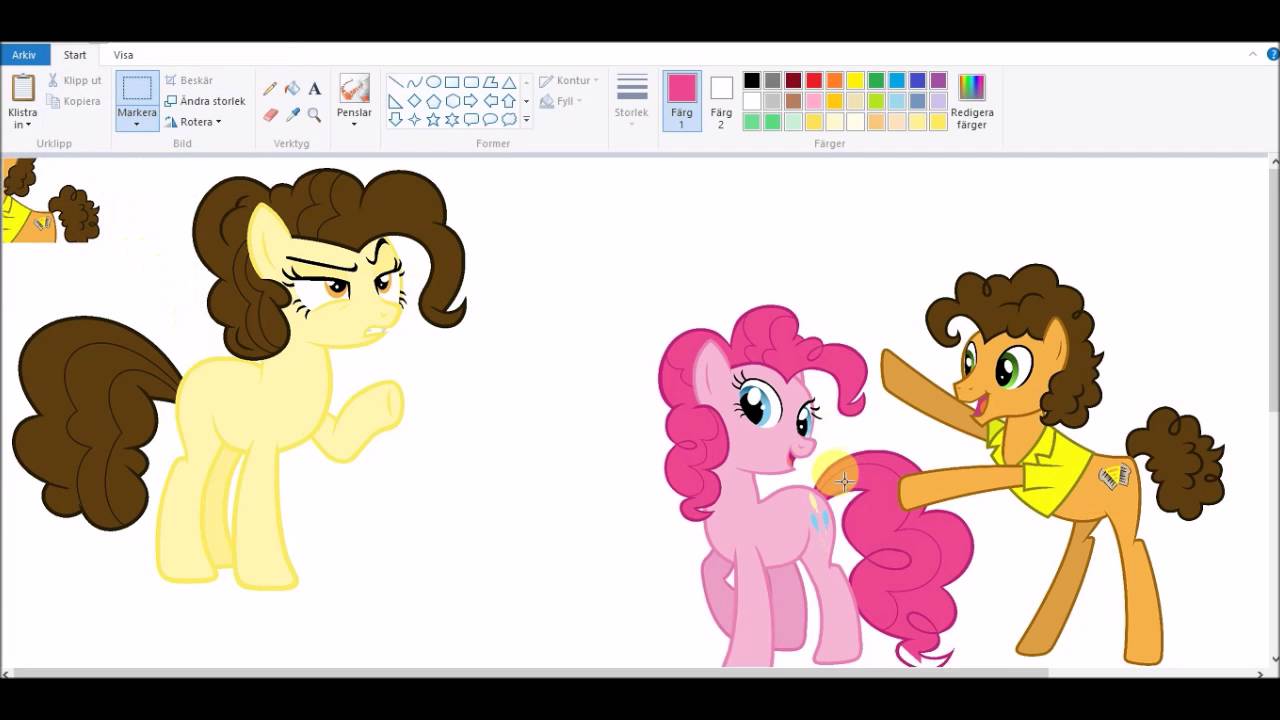Open the Arkiv file menu
The height and width of the screenshot is (720, 1280).
[x=24, y=55]
